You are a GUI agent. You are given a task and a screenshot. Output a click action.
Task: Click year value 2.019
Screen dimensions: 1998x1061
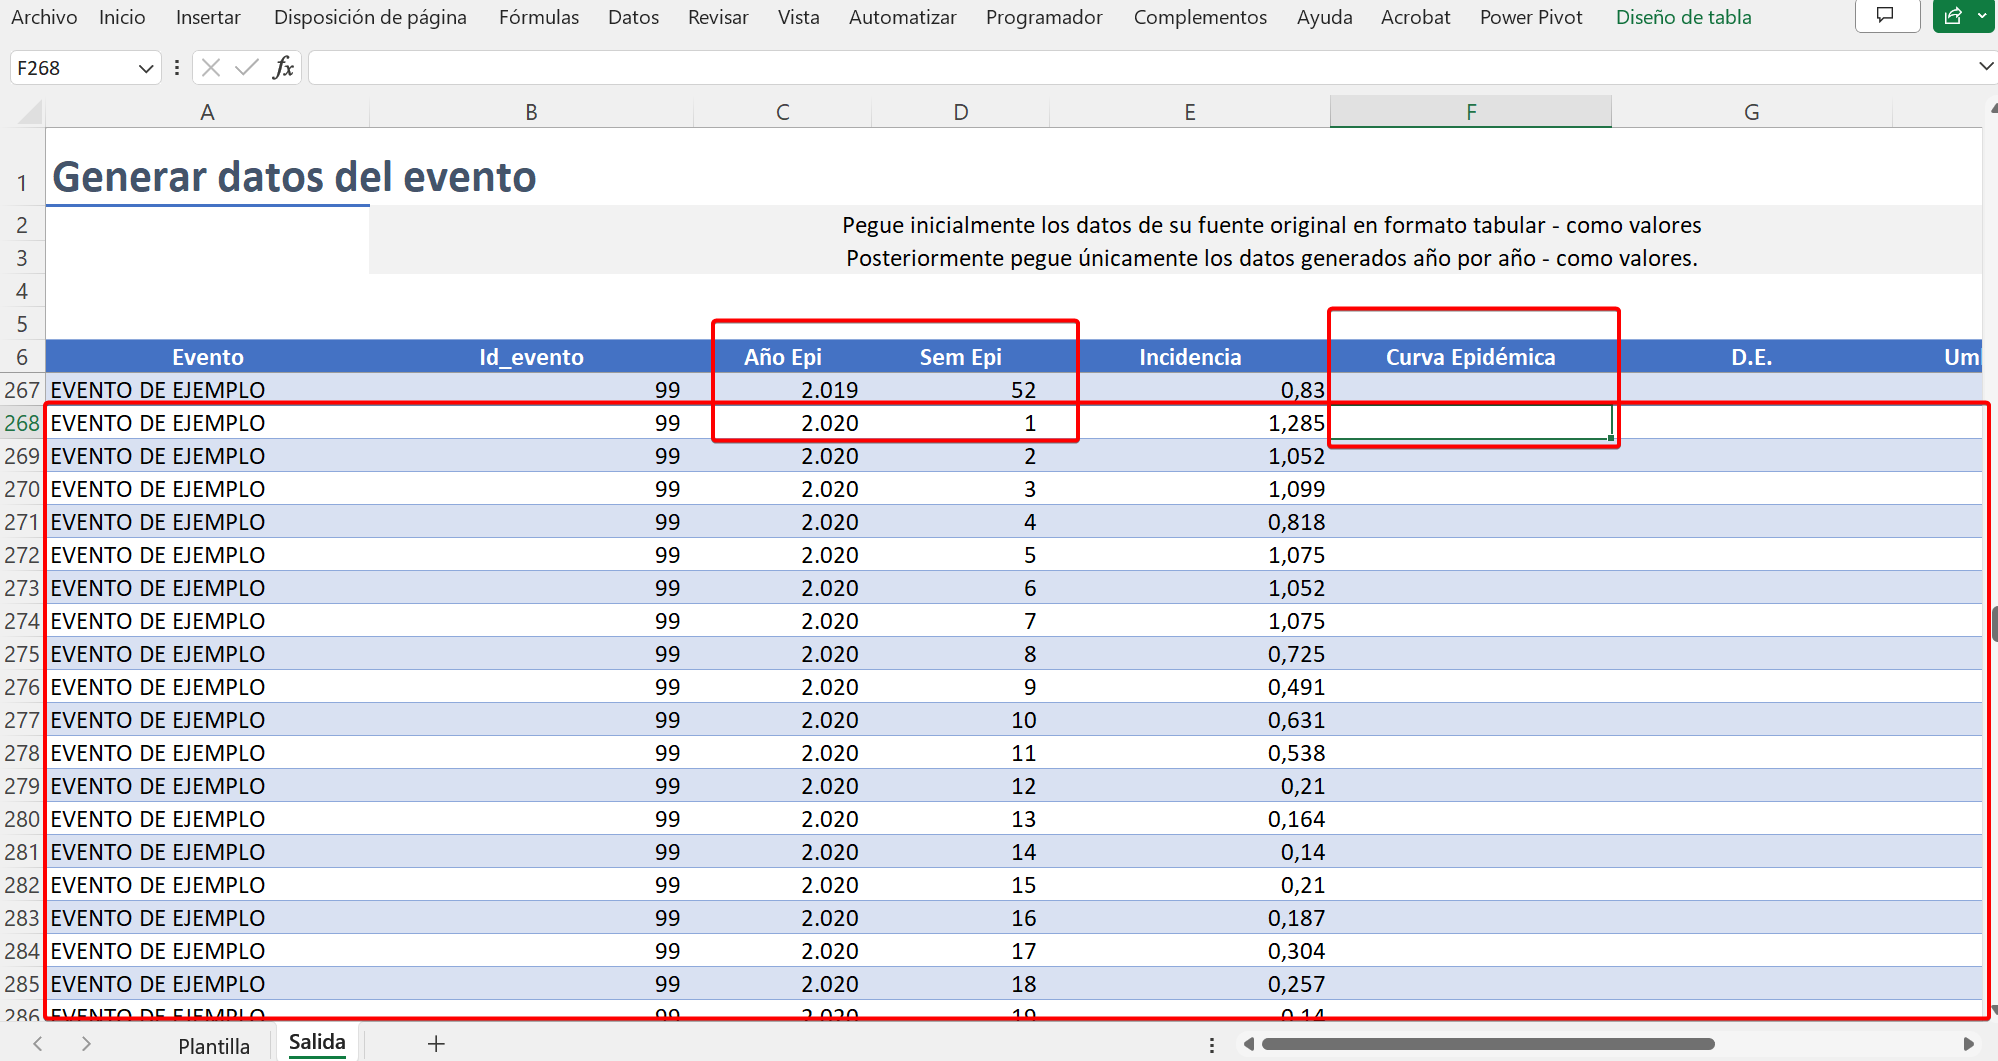pyautogui.click(x=830, y=390)
